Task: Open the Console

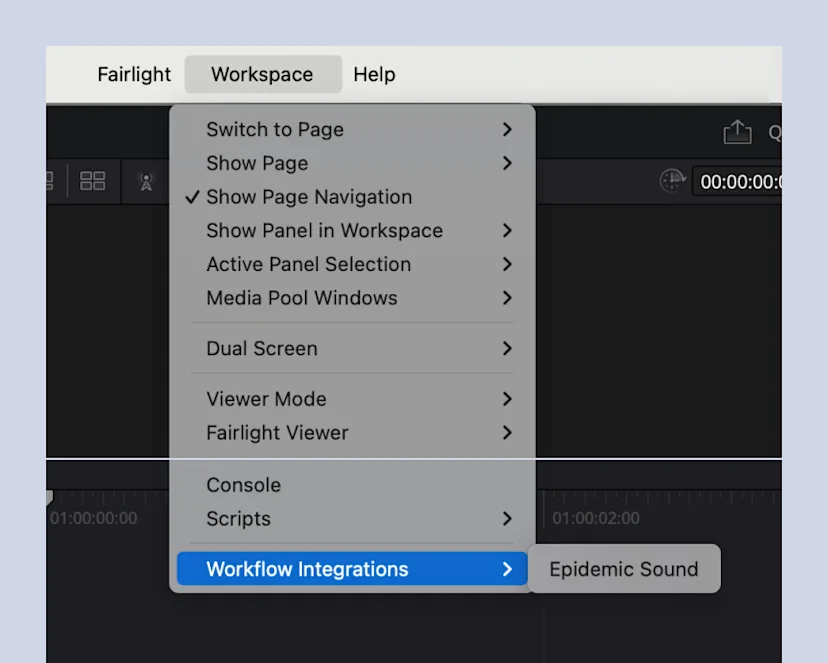Action: coord(243,485)
